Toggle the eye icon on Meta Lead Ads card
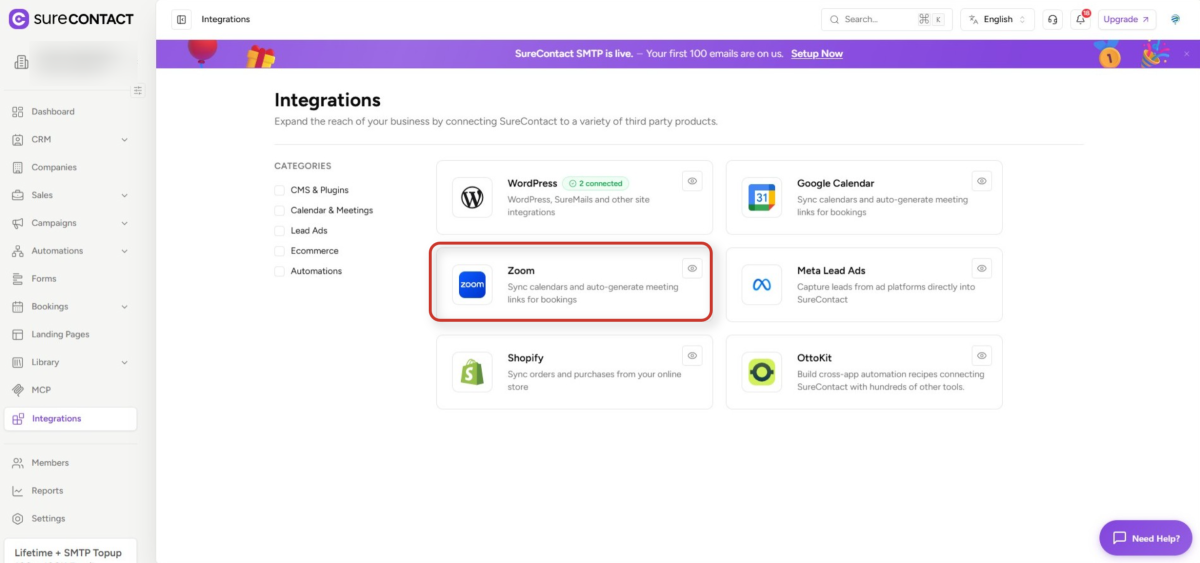The image size is (1200, 563). point(982,268)
